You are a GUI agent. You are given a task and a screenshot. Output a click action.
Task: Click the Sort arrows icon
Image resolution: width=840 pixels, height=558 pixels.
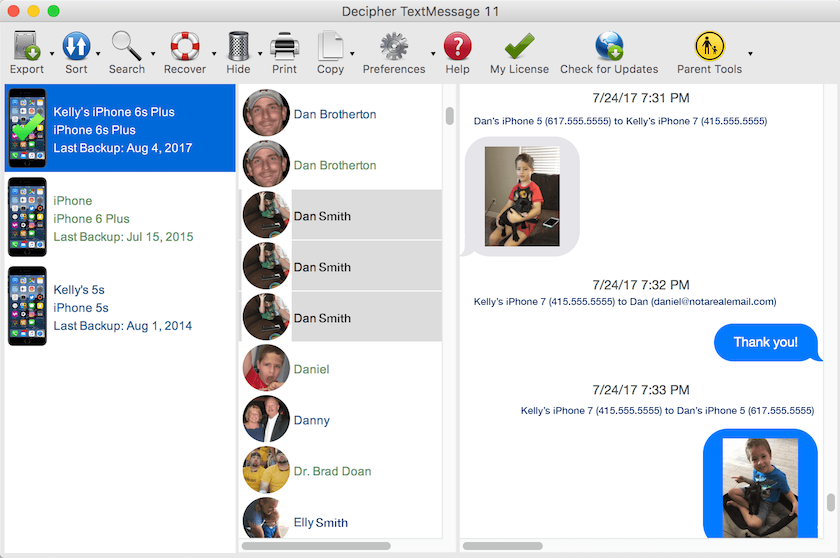tap(76, 46)
